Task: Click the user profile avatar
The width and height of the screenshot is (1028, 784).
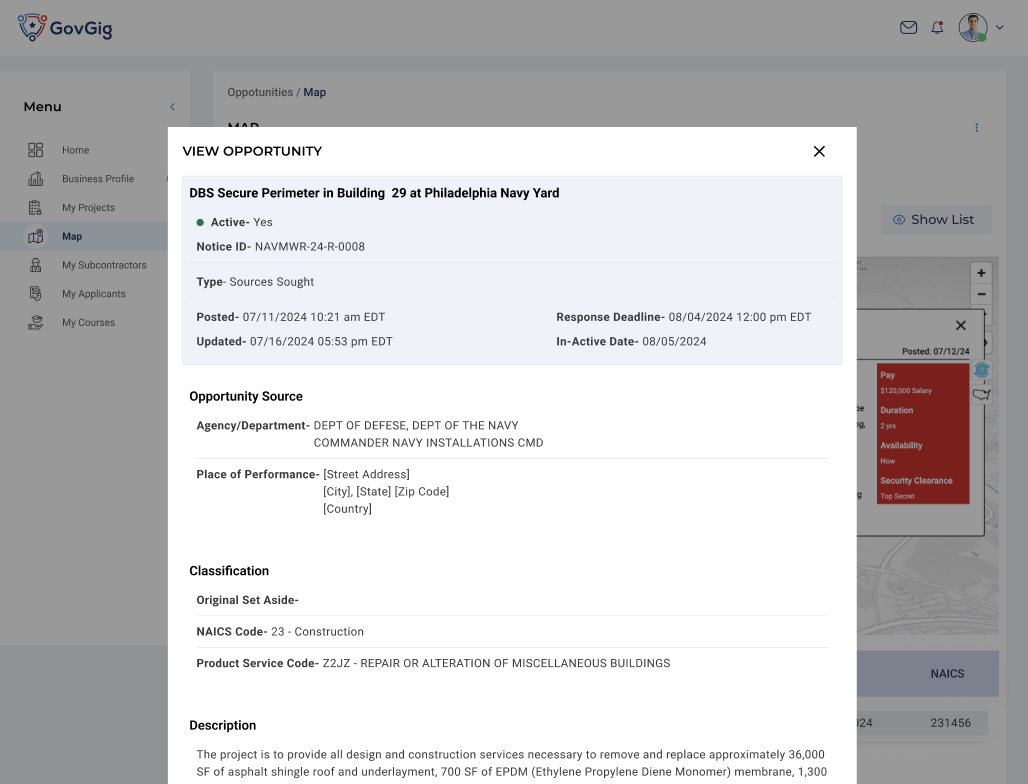Action: [x=972, y=28]
